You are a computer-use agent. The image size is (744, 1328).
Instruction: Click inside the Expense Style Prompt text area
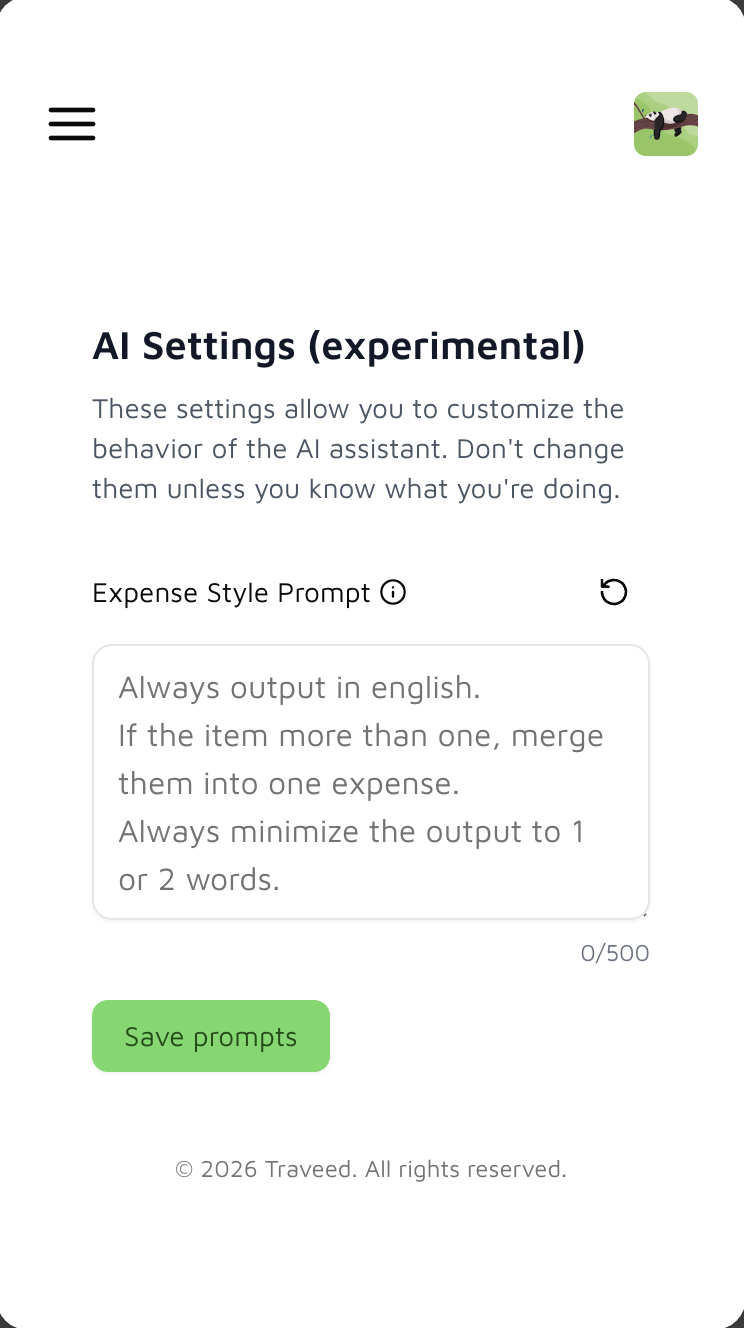tap(371, 782)
